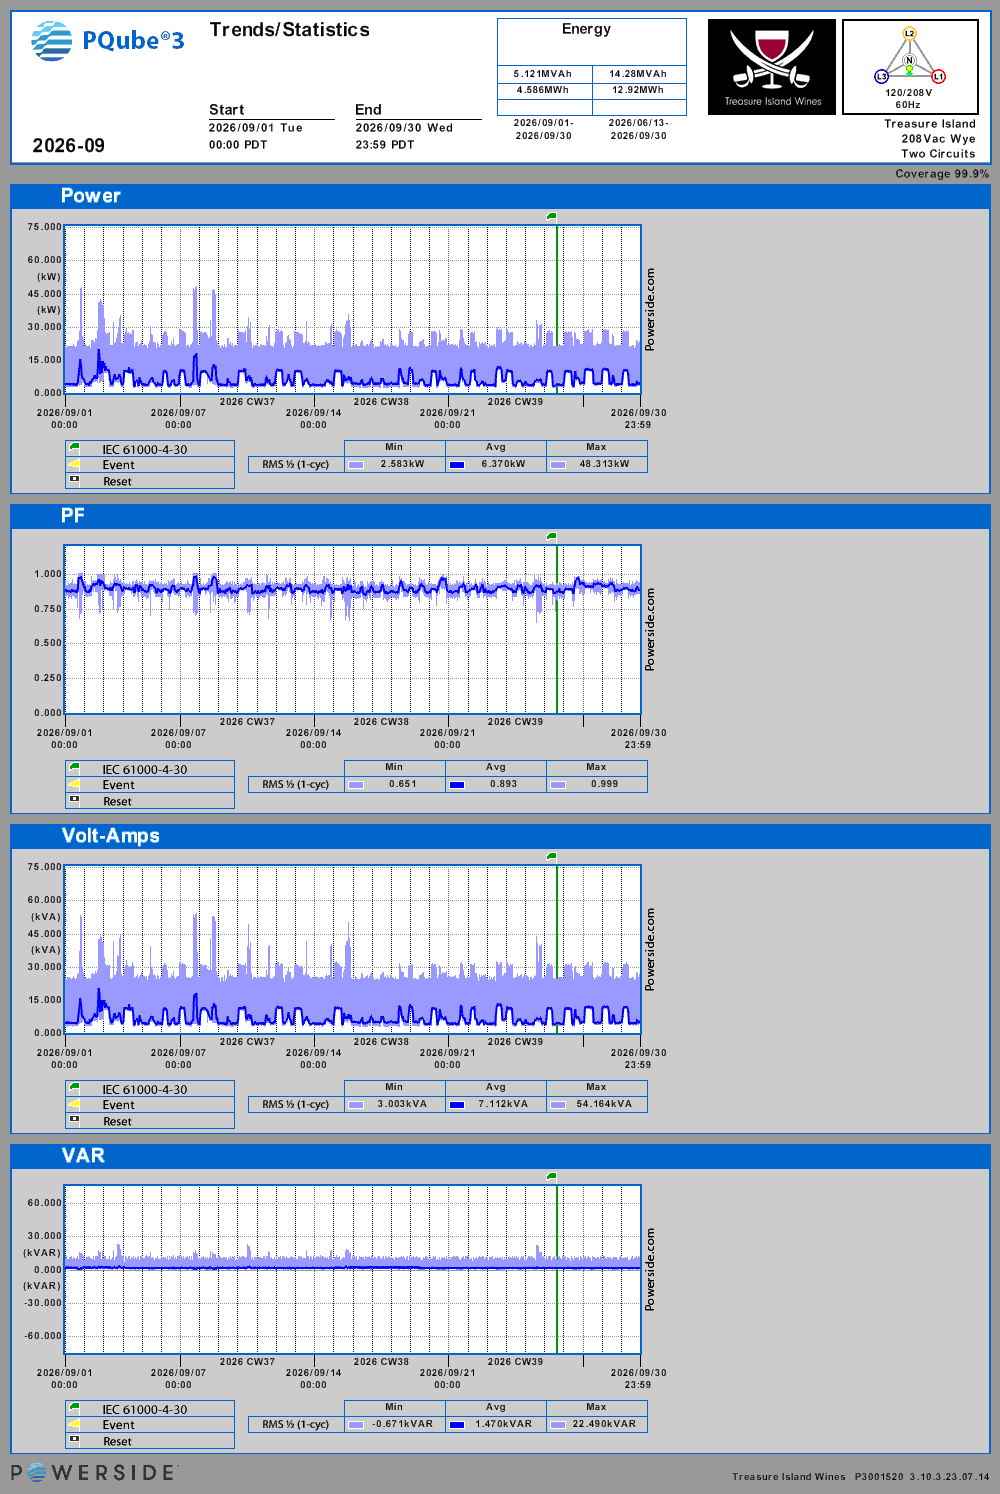Select the Volt-Amps Max value "54.164kVA"
Image resolution: width=1000 pixels, height=1494 pixels.
click(604, 1104)
